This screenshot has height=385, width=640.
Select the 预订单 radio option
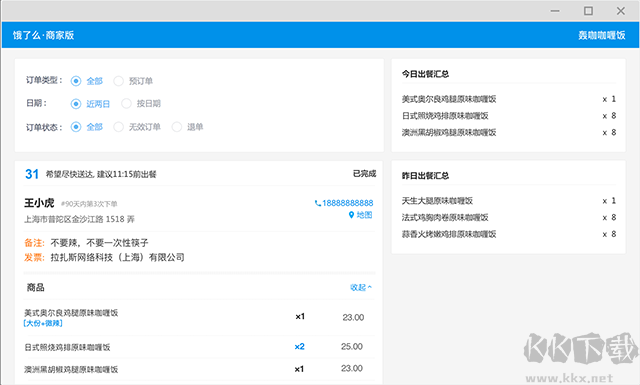point(118,81)
